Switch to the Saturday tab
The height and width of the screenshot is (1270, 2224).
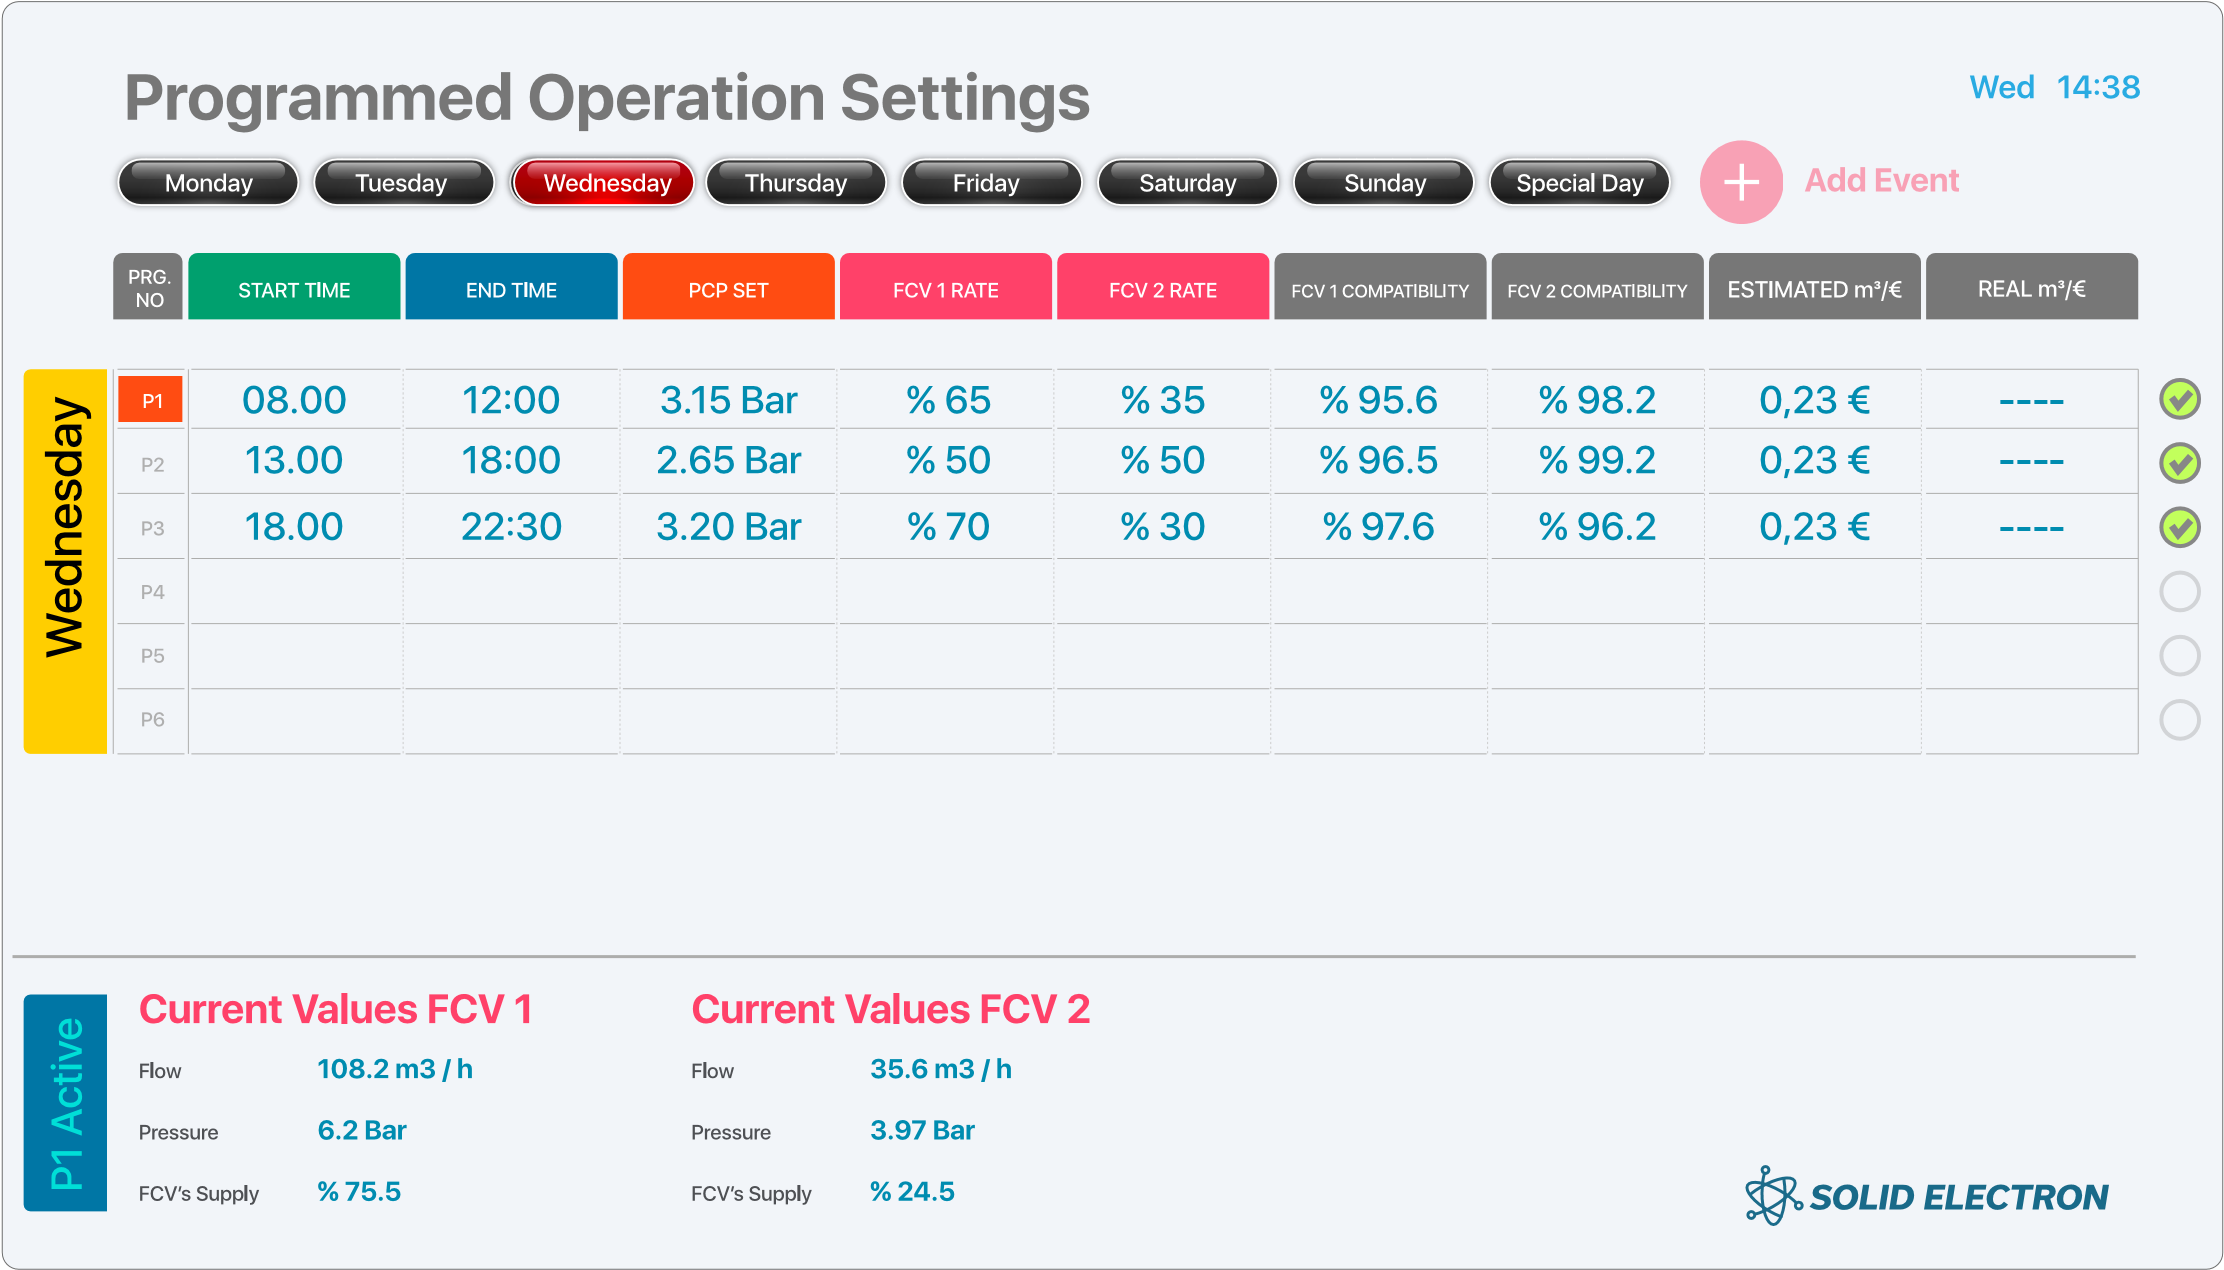(x=1187, y=183)
